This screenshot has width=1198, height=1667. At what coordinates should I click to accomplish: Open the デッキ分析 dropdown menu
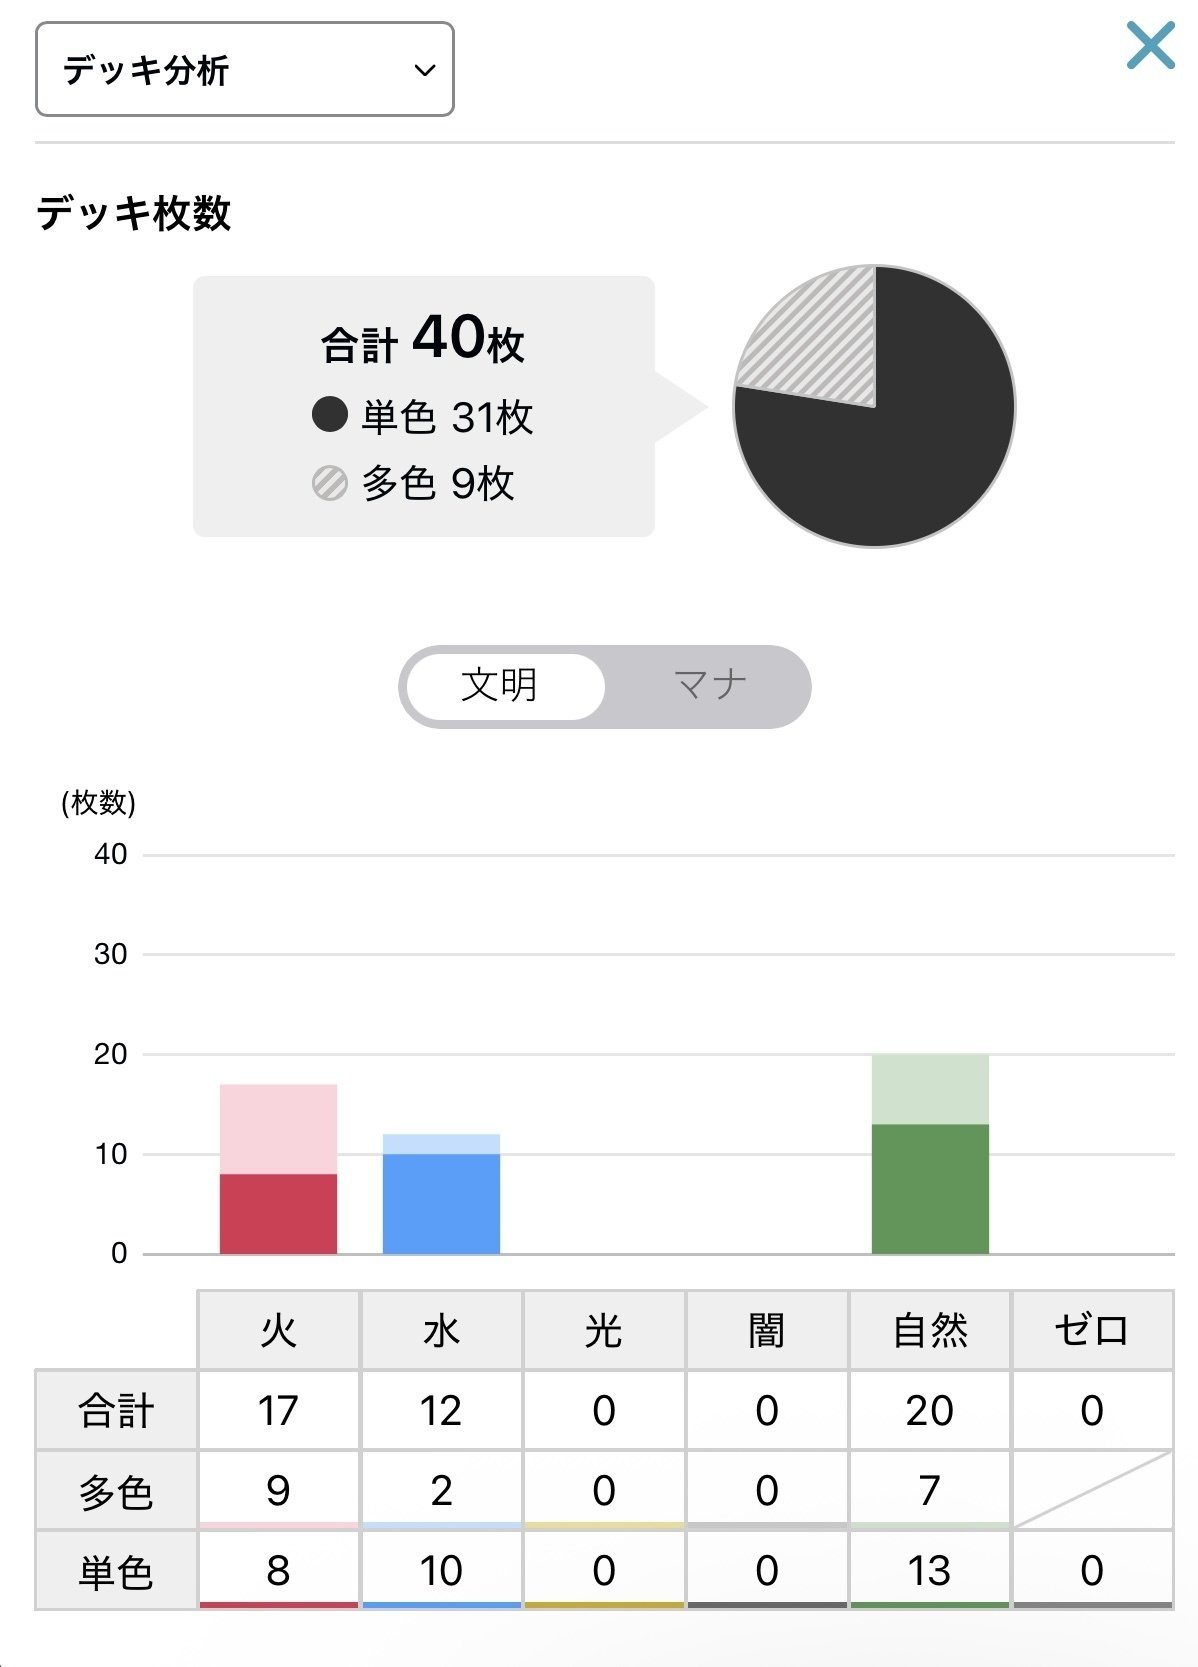click(x=244, y=70)
